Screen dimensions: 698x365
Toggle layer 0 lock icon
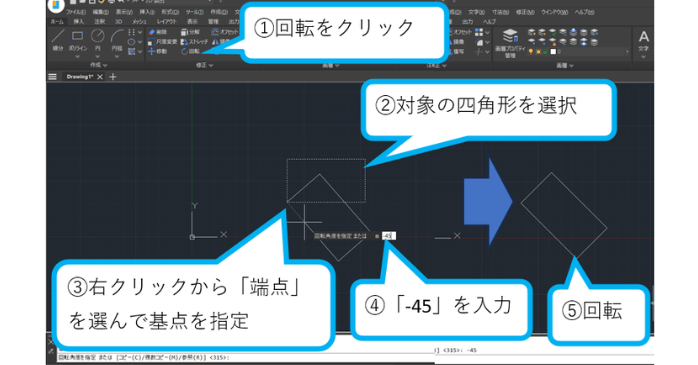coord(545,52)
